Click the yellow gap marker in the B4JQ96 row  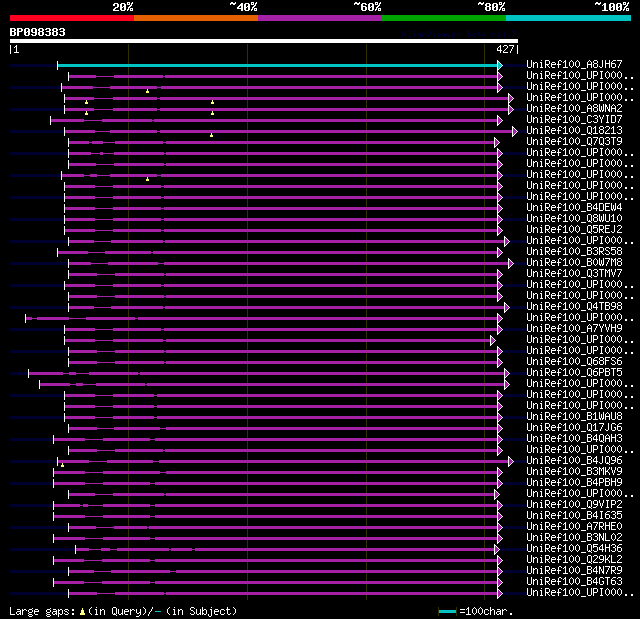[x=62, y=465]
